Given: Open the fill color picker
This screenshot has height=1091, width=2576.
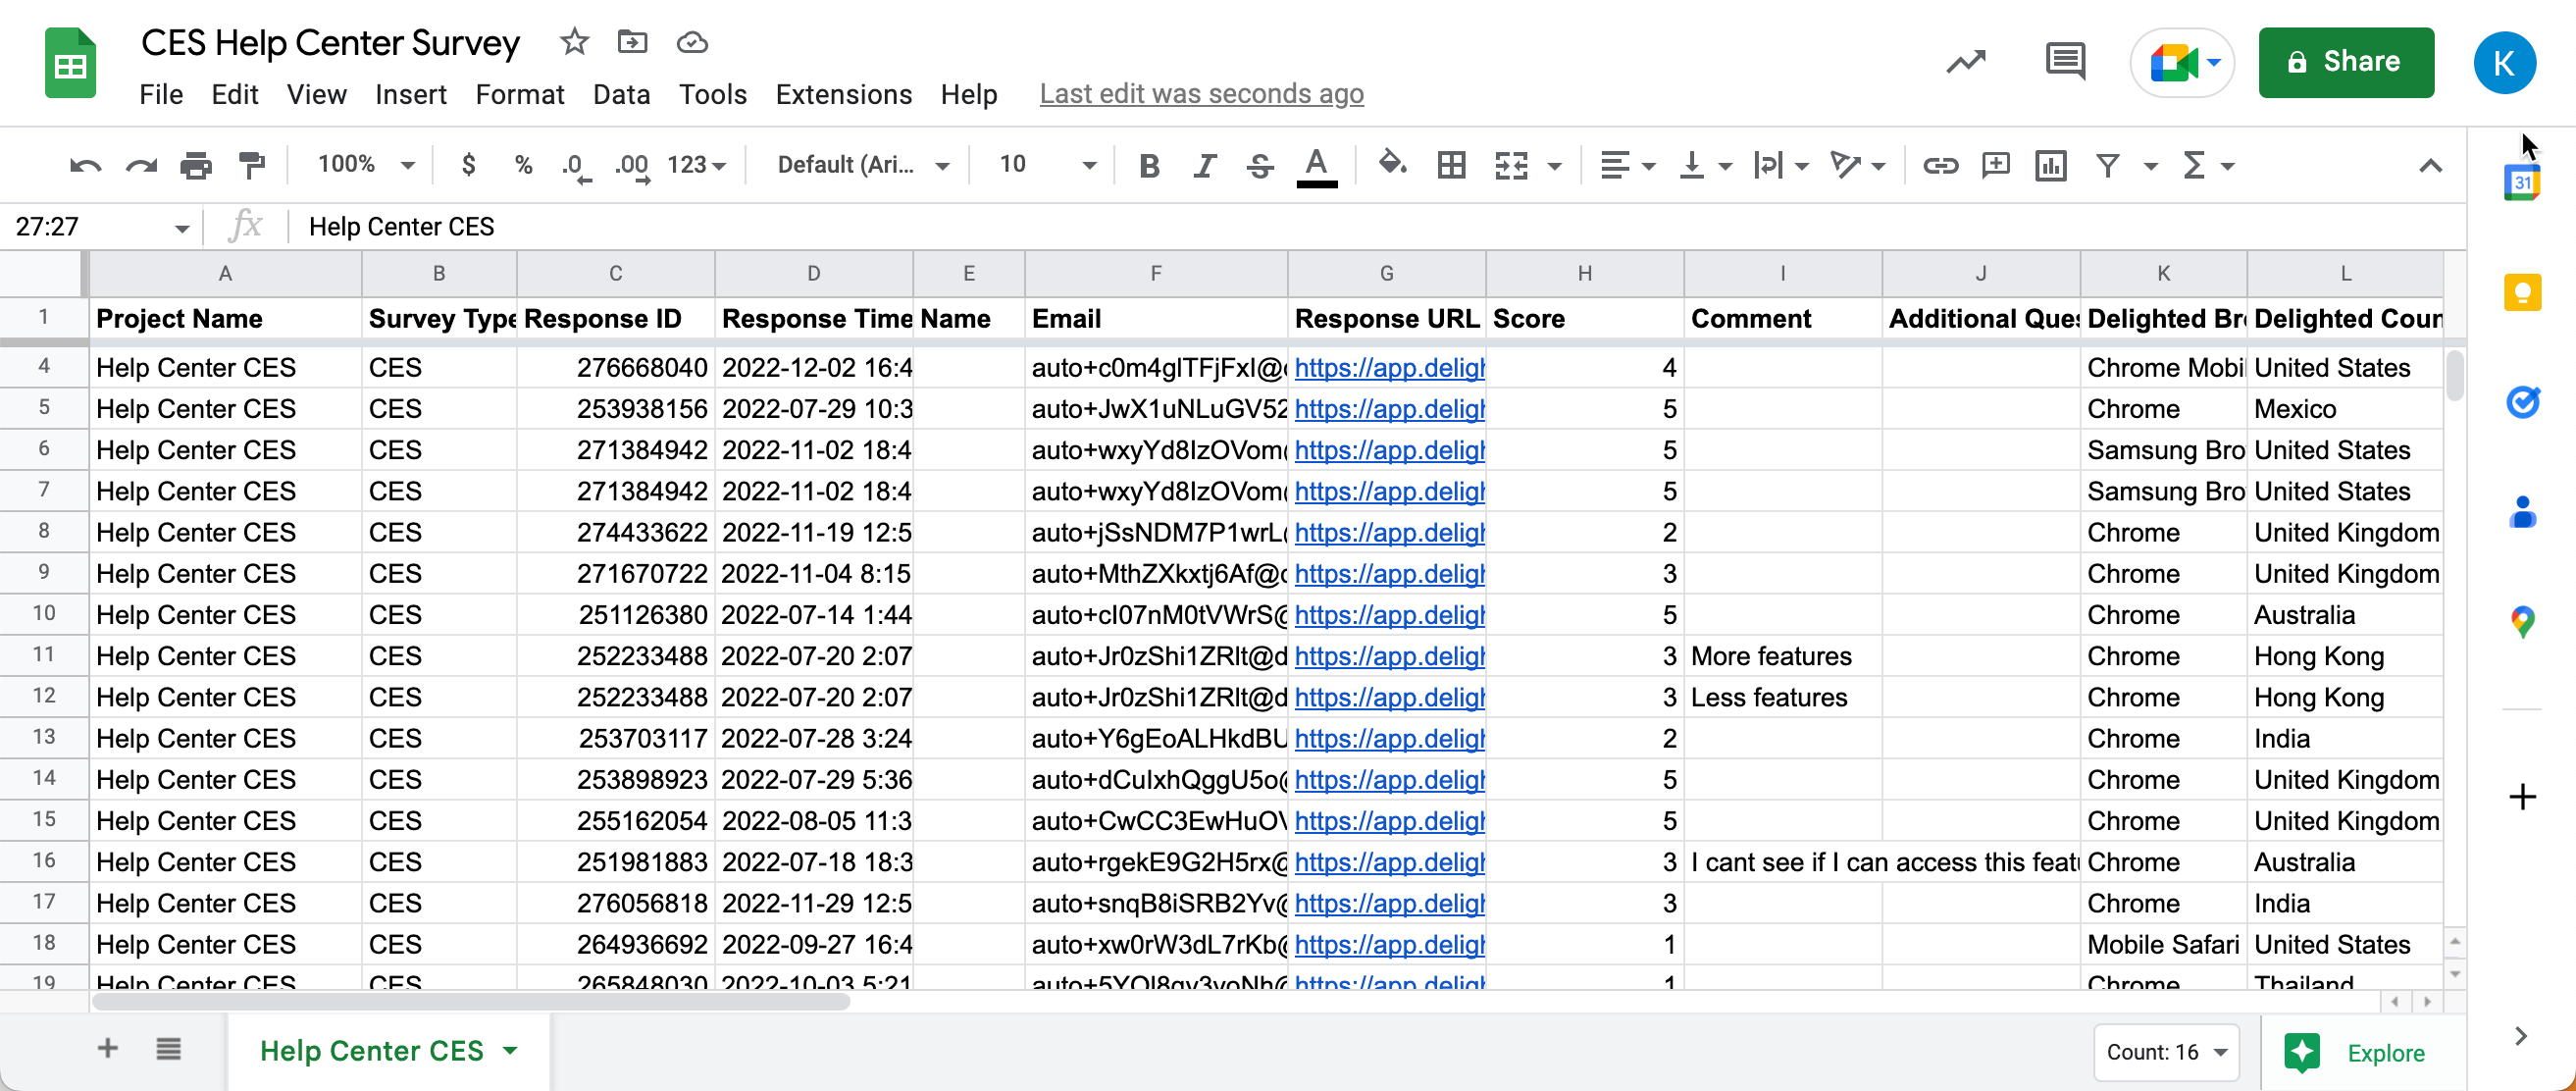Looking at the screenshot, I should (1392, 165).
